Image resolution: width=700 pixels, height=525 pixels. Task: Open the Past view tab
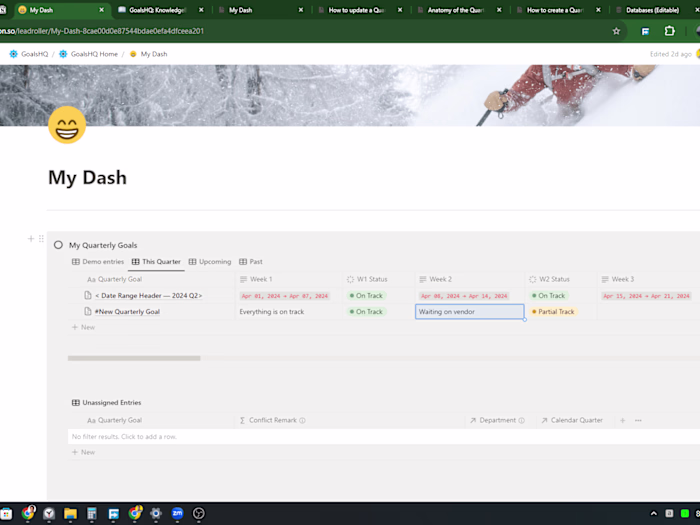click(251, 262)
